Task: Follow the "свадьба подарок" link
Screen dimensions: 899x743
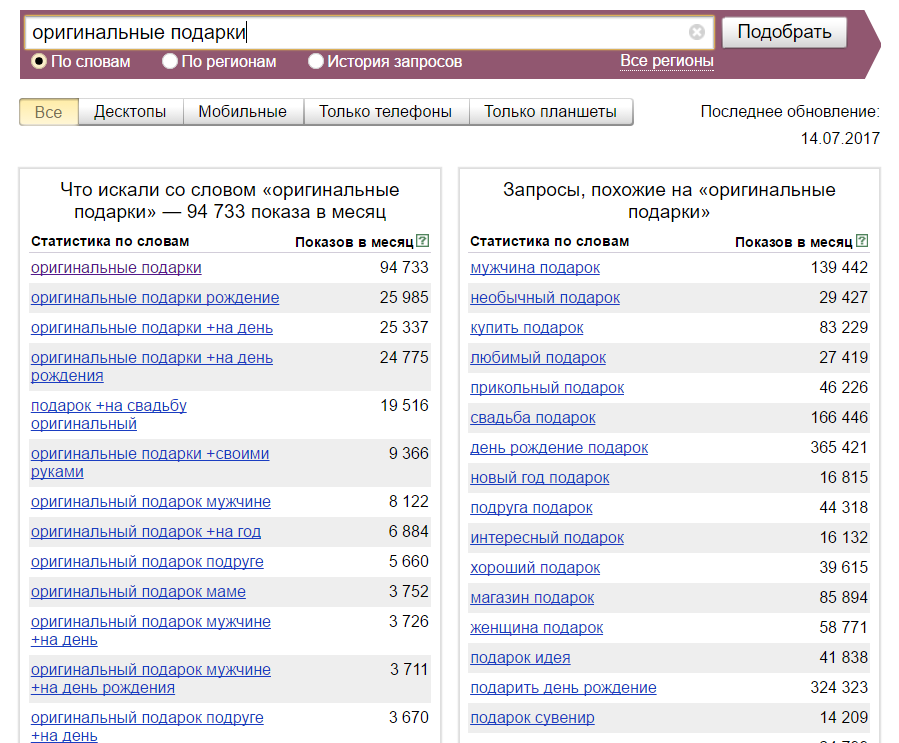Action: click(532, 418)
